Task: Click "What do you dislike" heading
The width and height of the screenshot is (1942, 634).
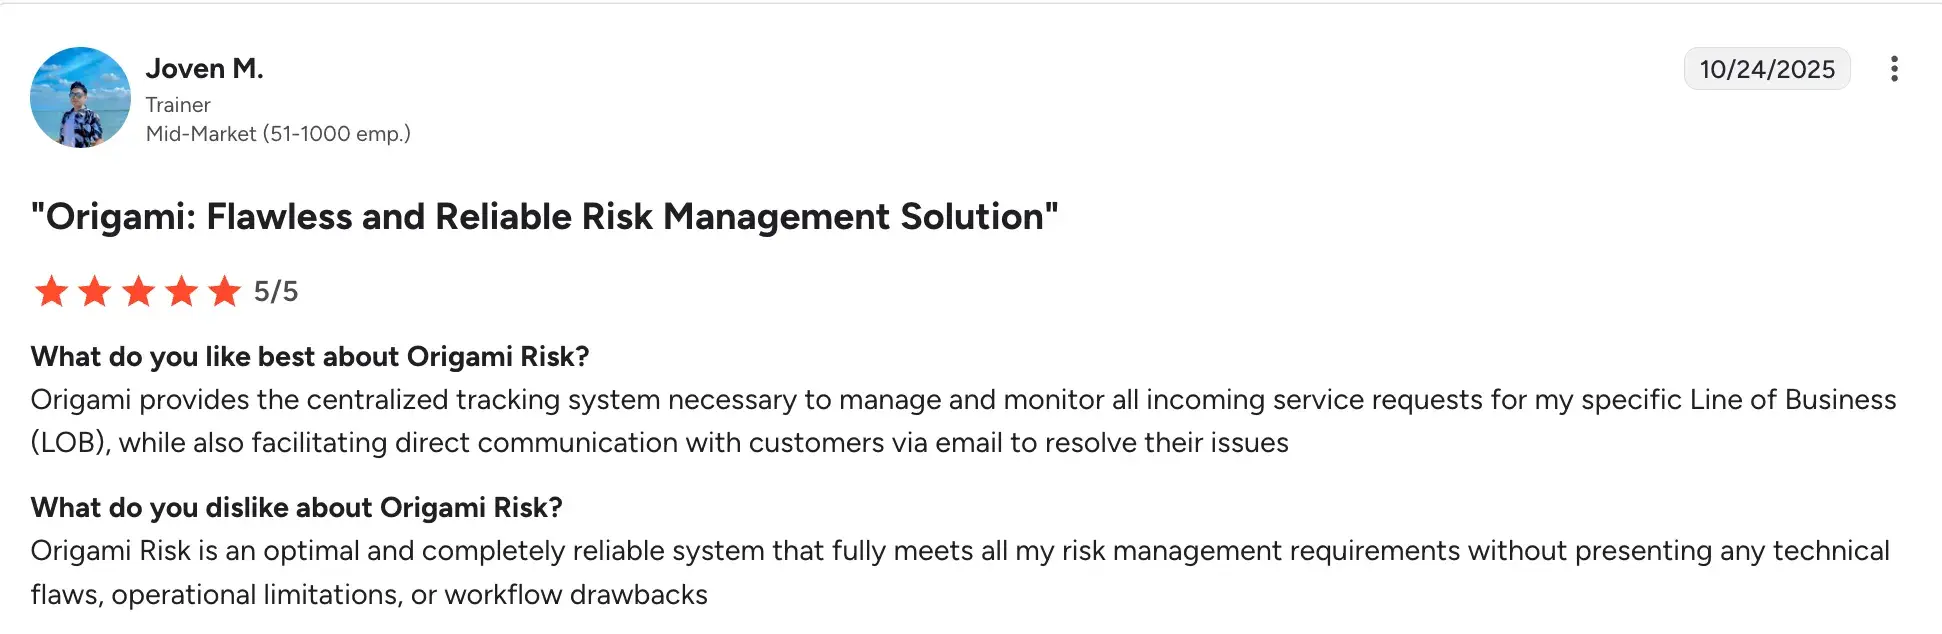Action: coord(296,508)
